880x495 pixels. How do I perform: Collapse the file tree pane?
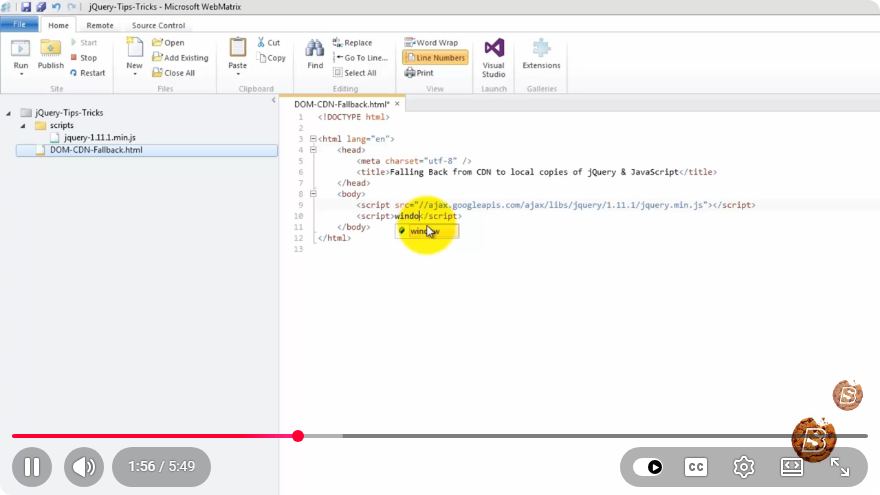coord(273,100)
